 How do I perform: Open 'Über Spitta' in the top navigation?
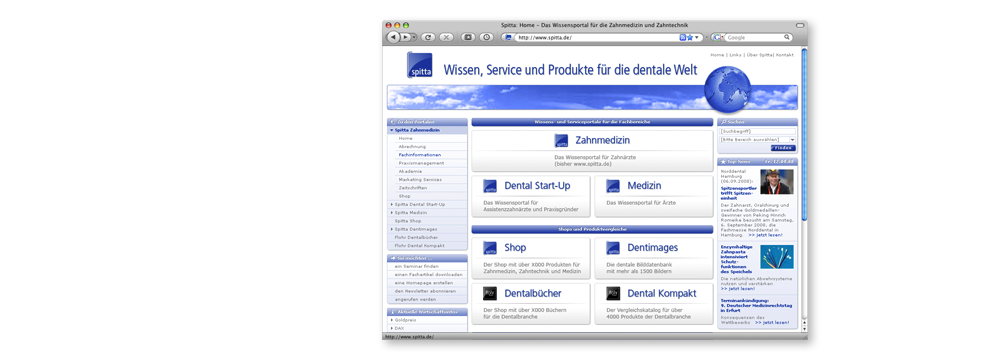pos(760,55)
